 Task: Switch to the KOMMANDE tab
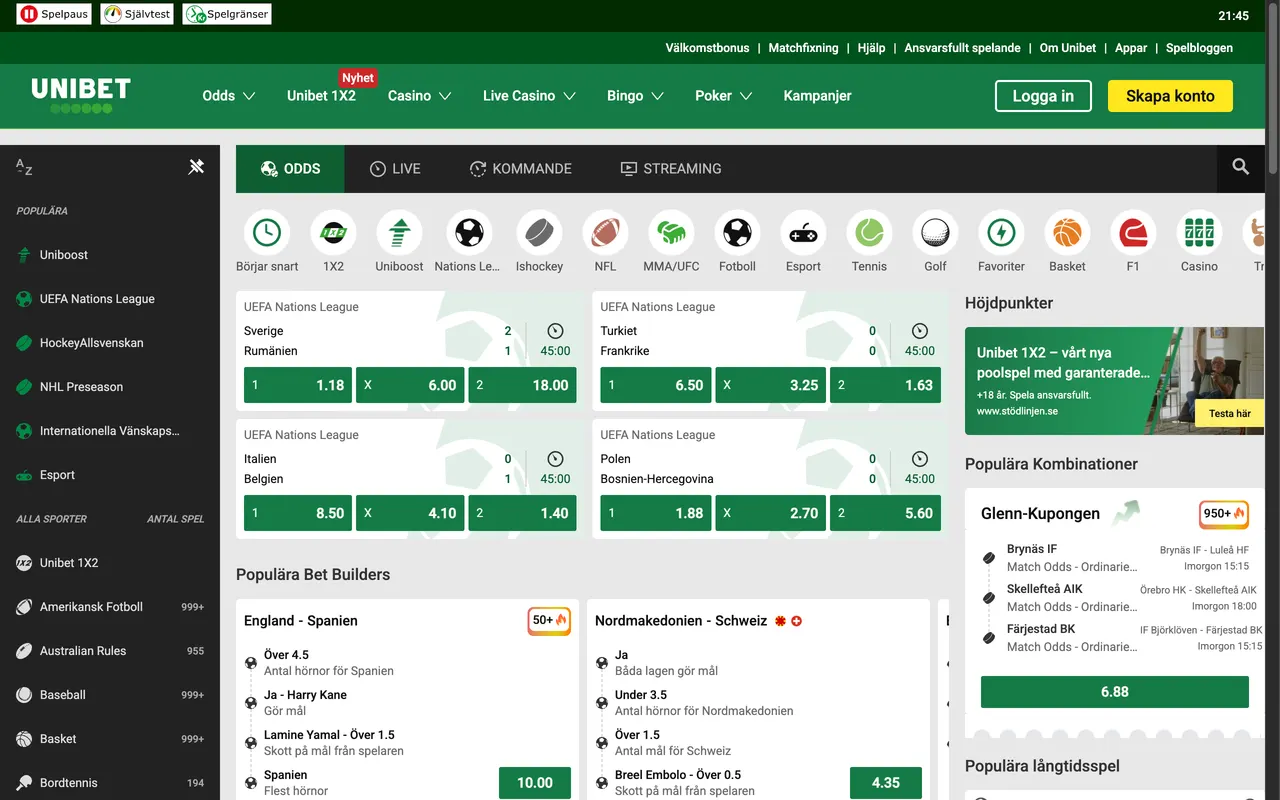pos(521,169)
